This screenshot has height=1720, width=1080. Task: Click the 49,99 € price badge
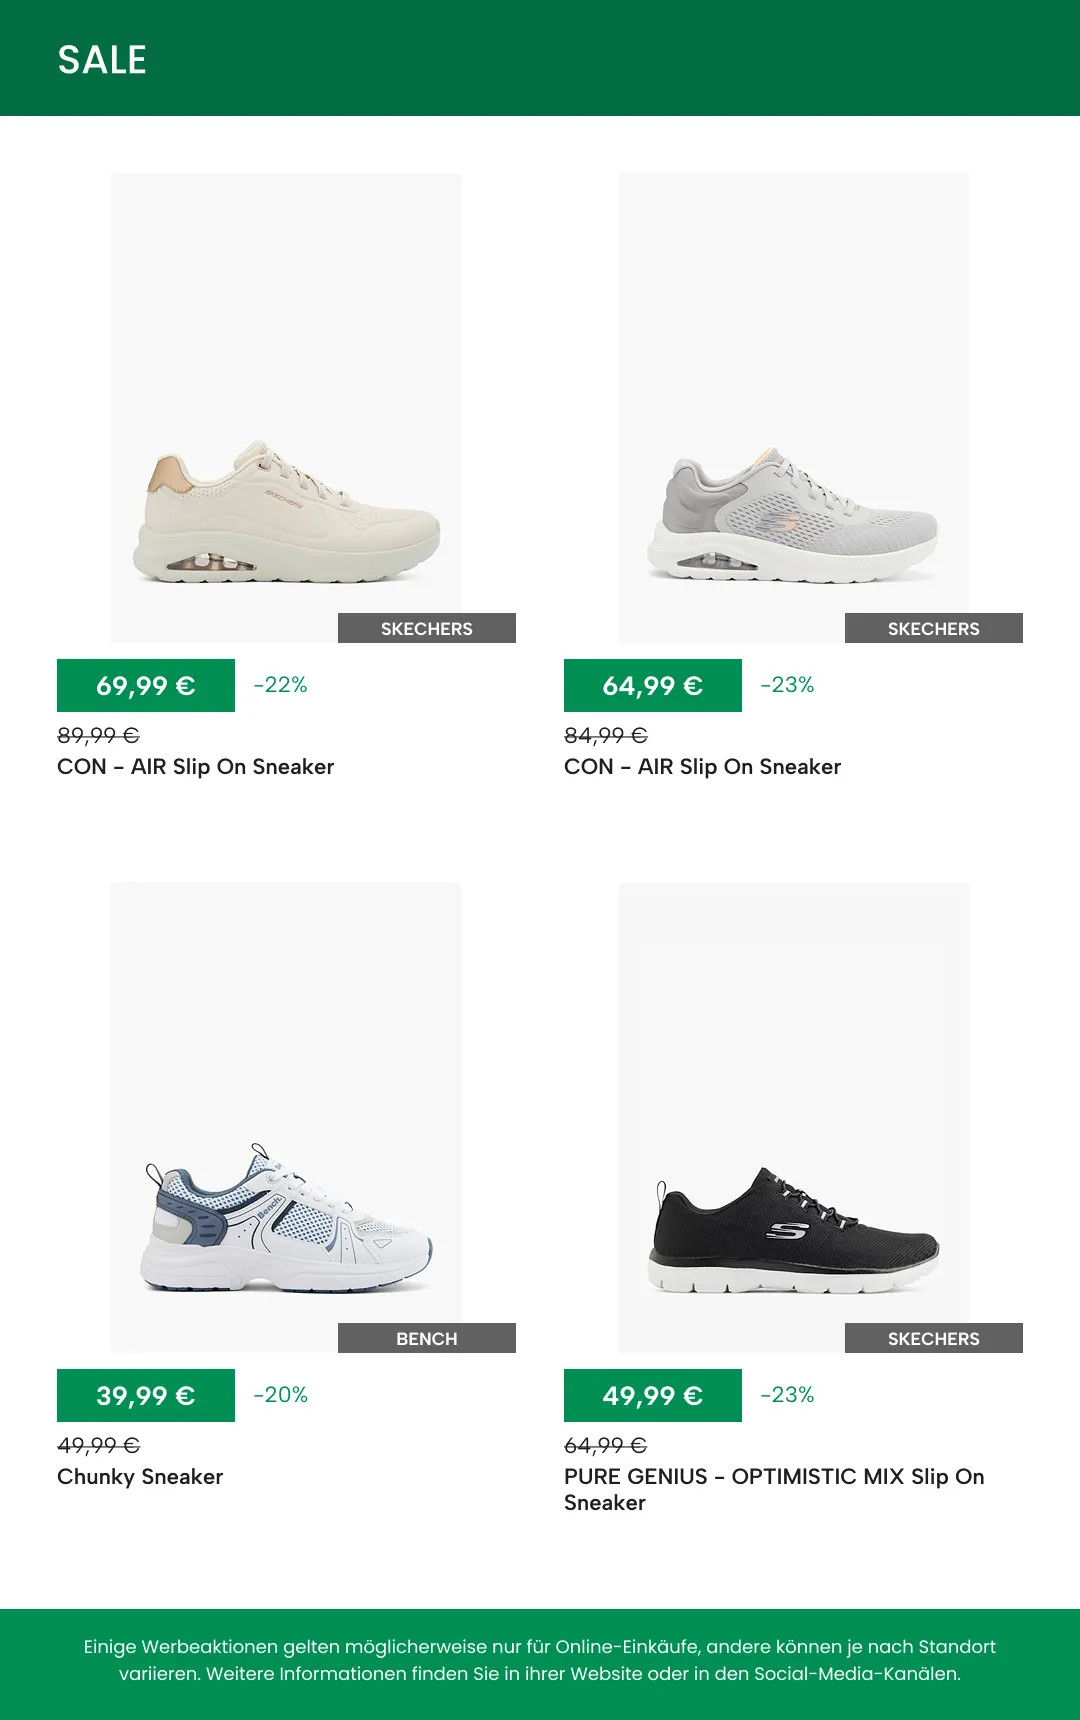click(653, 1396)
